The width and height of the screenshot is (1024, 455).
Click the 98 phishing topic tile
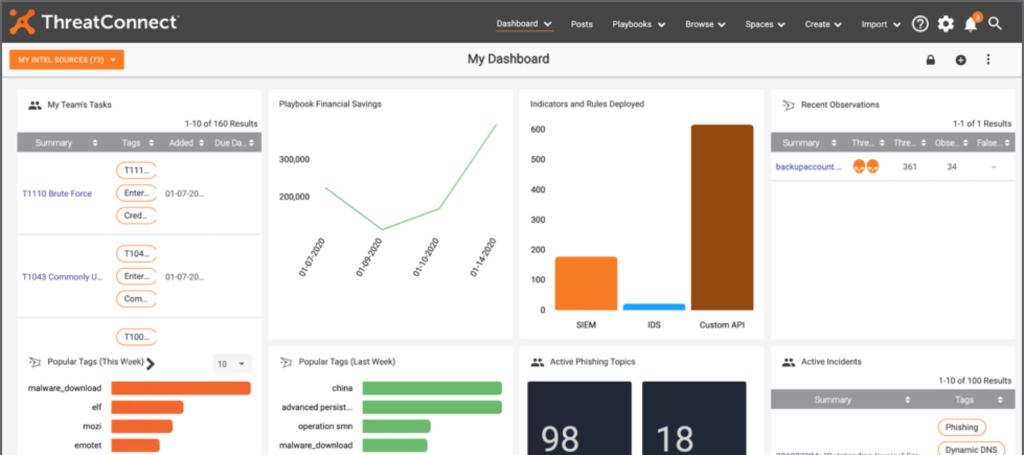pos(579,418)
